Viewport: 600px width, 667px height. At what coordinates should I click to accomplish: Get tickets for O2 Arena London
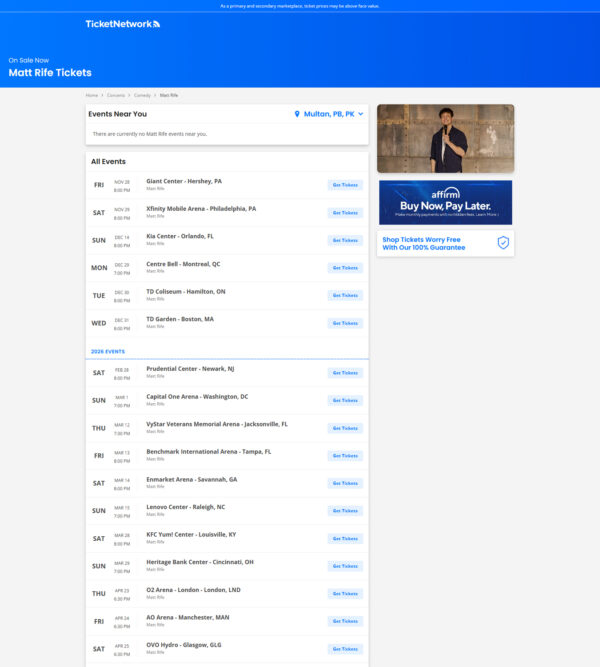[x=345, y=594]
